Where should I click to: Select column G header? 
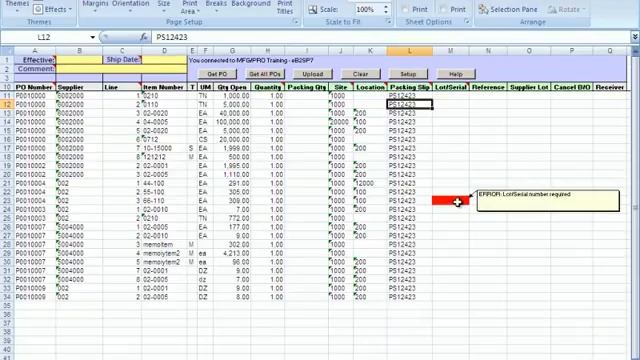(x=232, y=51)
